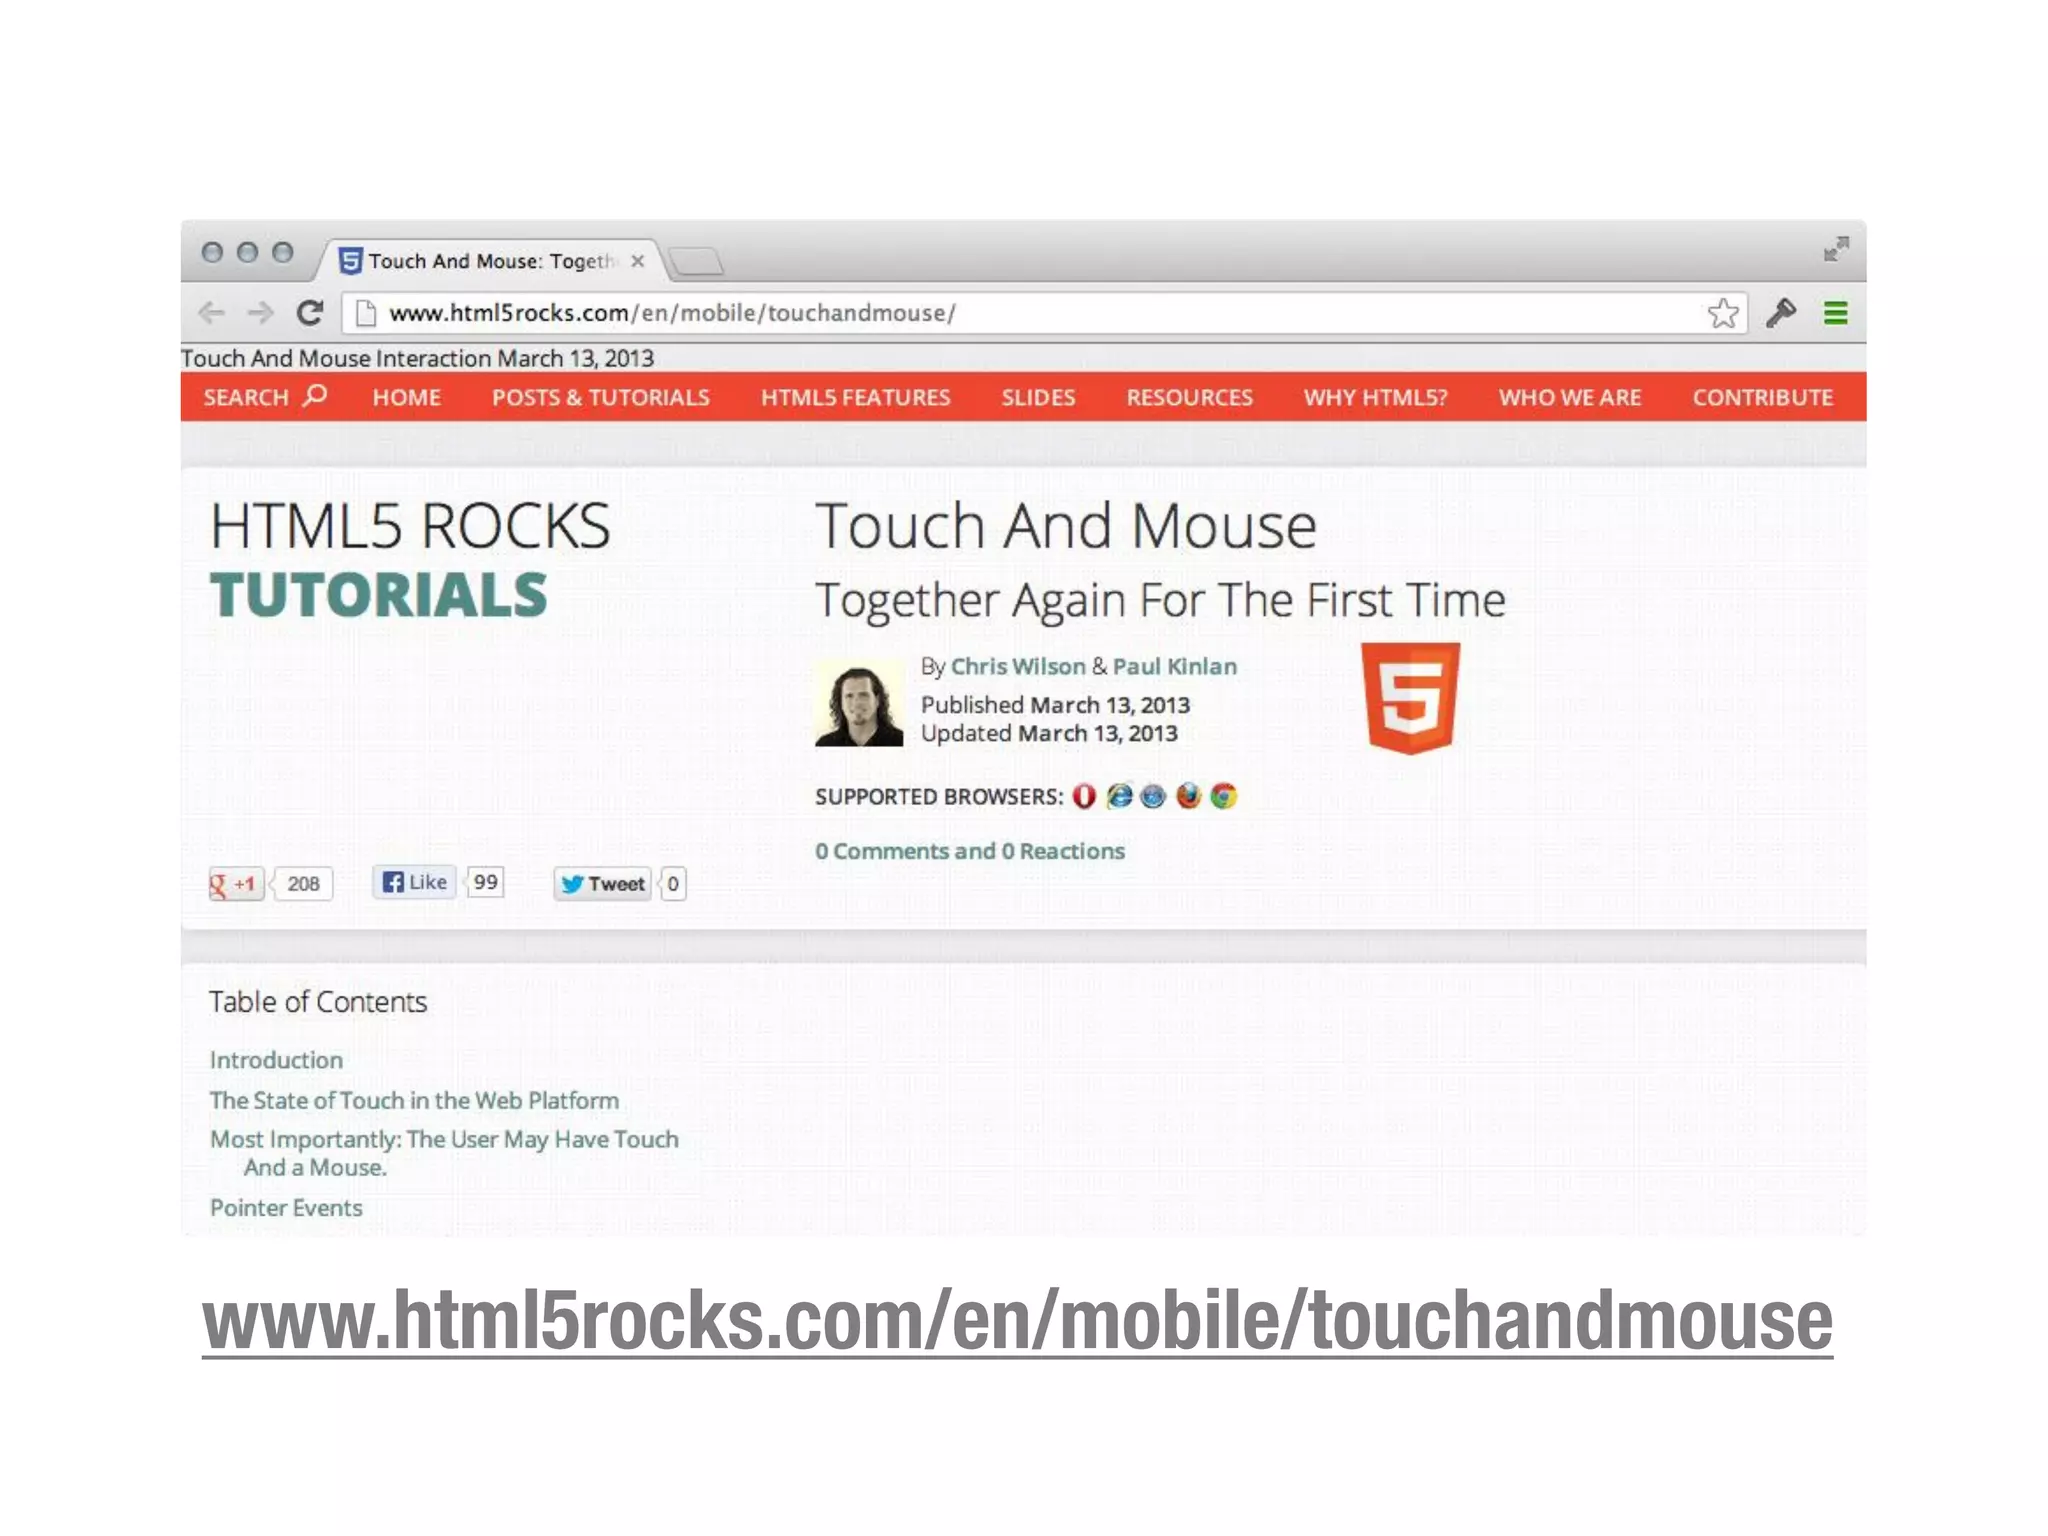Viewport: 2048px width, 1536px height.
Task: Click the Twitter Tweet button
Action: pos(603,884)
